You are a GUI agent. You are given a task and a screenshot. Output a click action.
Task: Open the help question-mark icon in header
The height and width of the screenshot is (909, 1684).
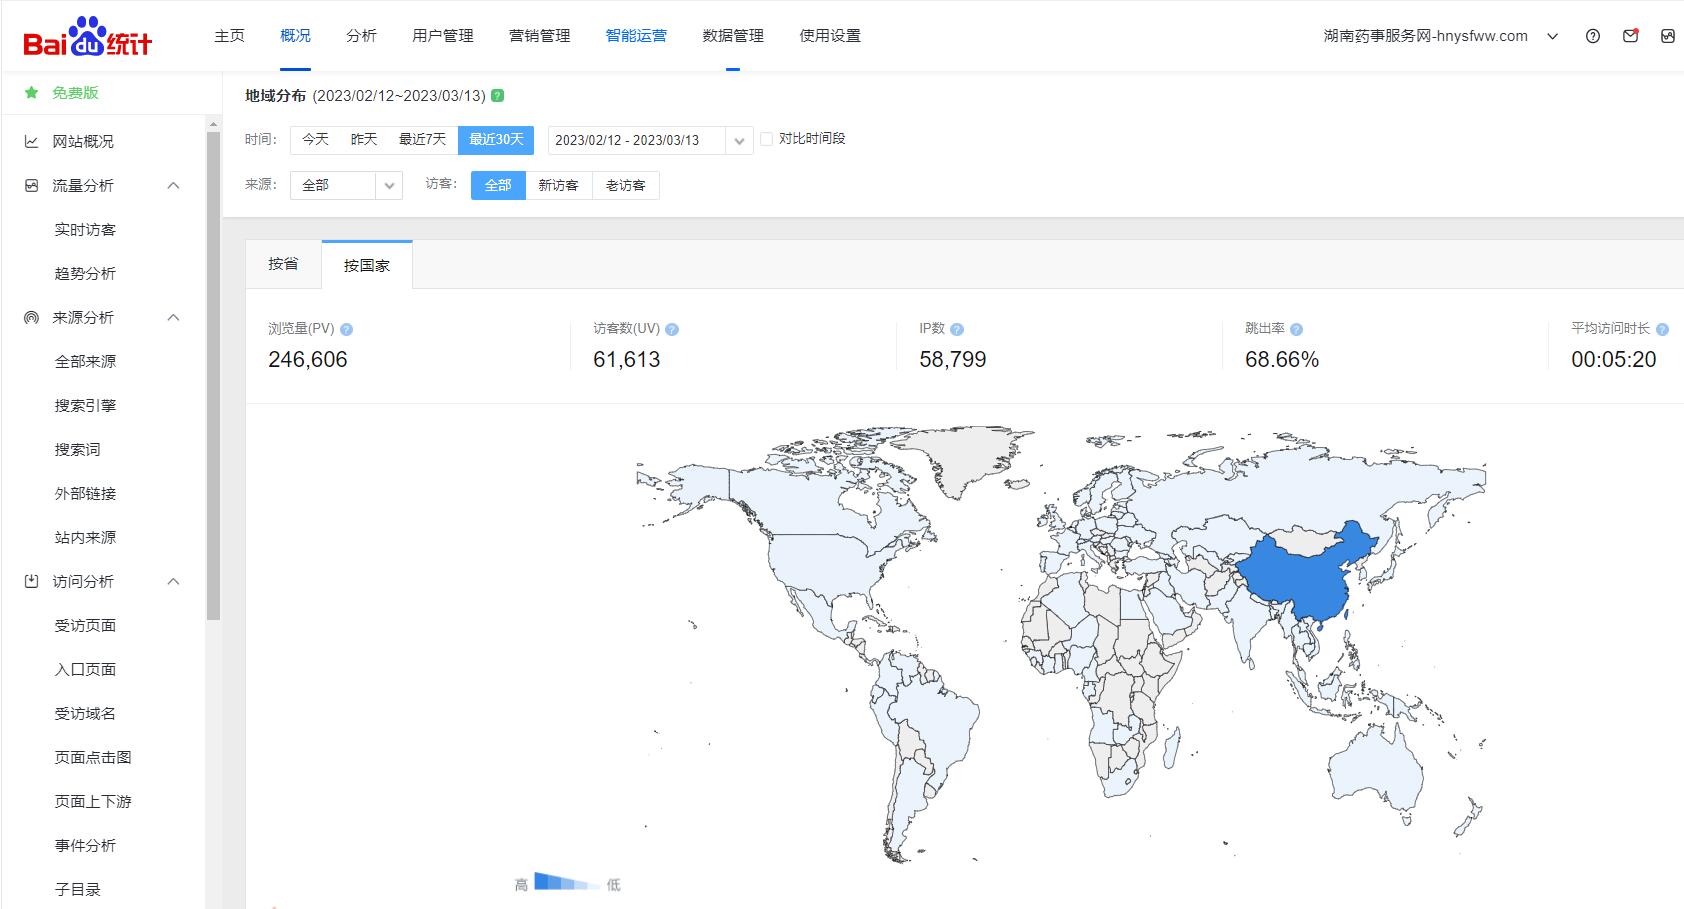coord(1593,36)
